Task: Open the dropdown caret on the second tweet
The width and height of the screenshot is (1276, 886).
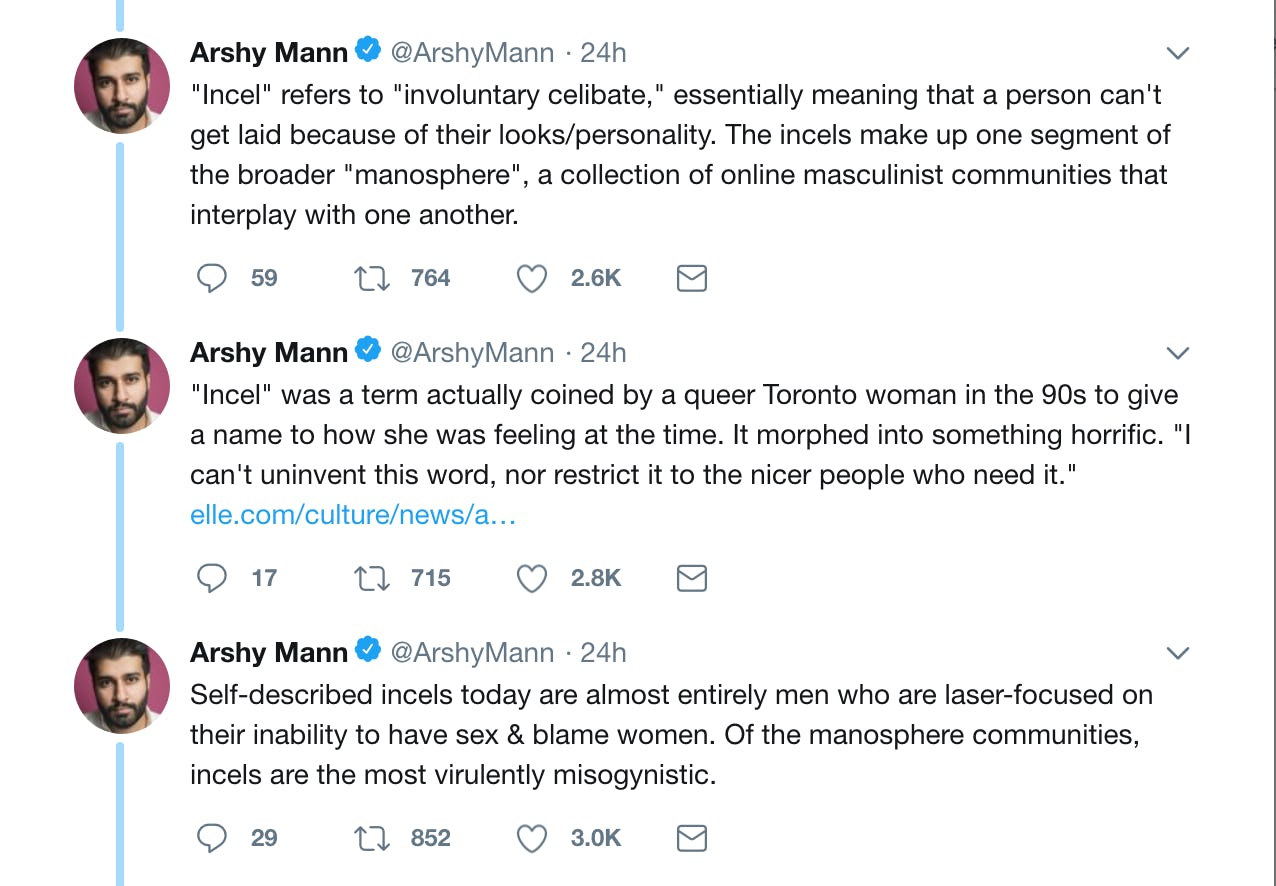Action: click(x=1177, y=352)
